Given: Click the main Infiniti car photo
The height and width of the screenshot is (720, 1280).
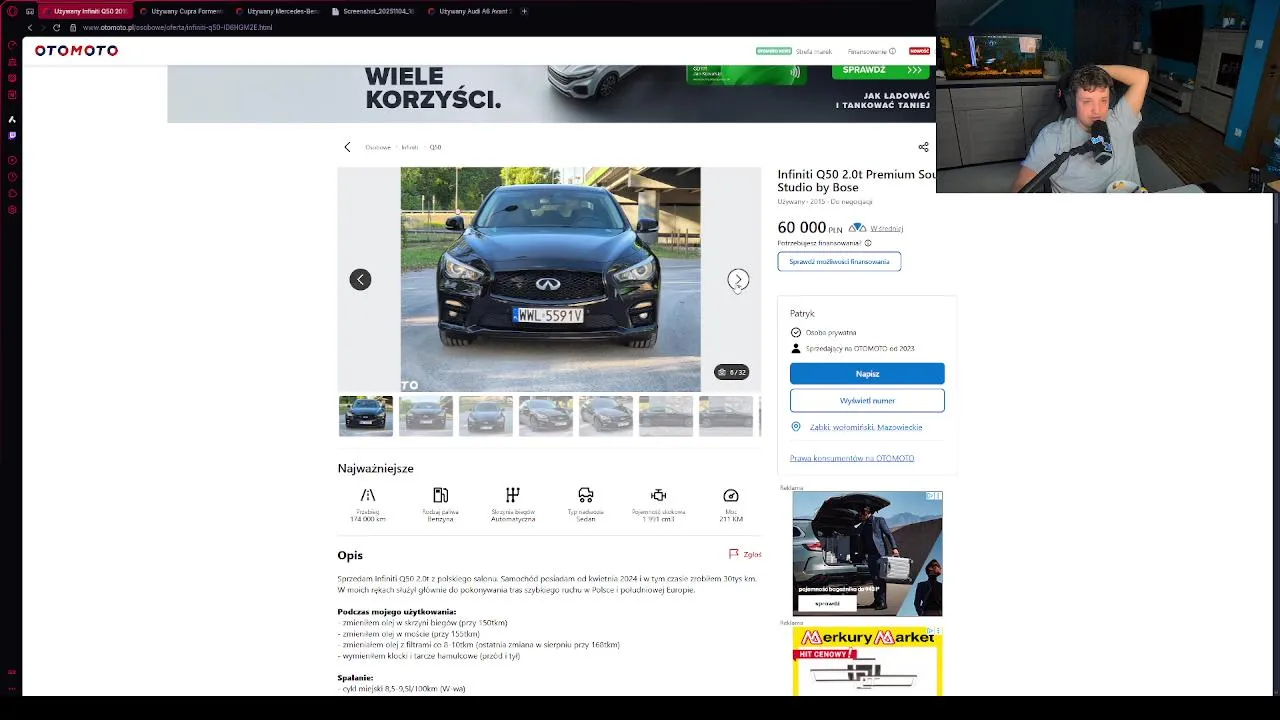Looking at the screenshot, I should click(x=550, y=279).
